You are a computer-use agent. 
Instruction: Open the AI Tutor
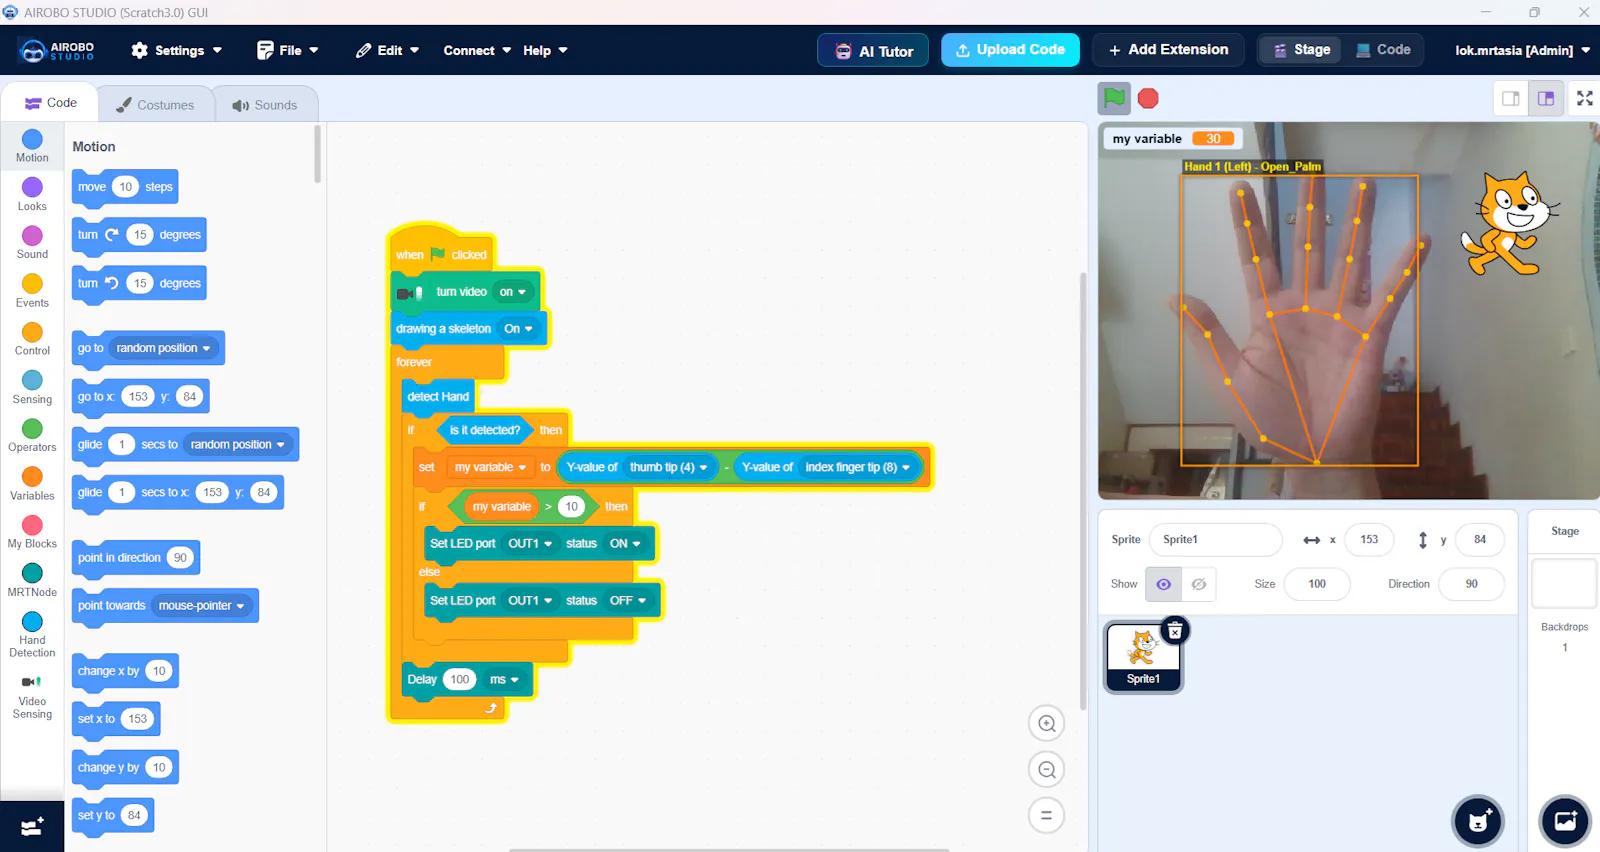873,50
